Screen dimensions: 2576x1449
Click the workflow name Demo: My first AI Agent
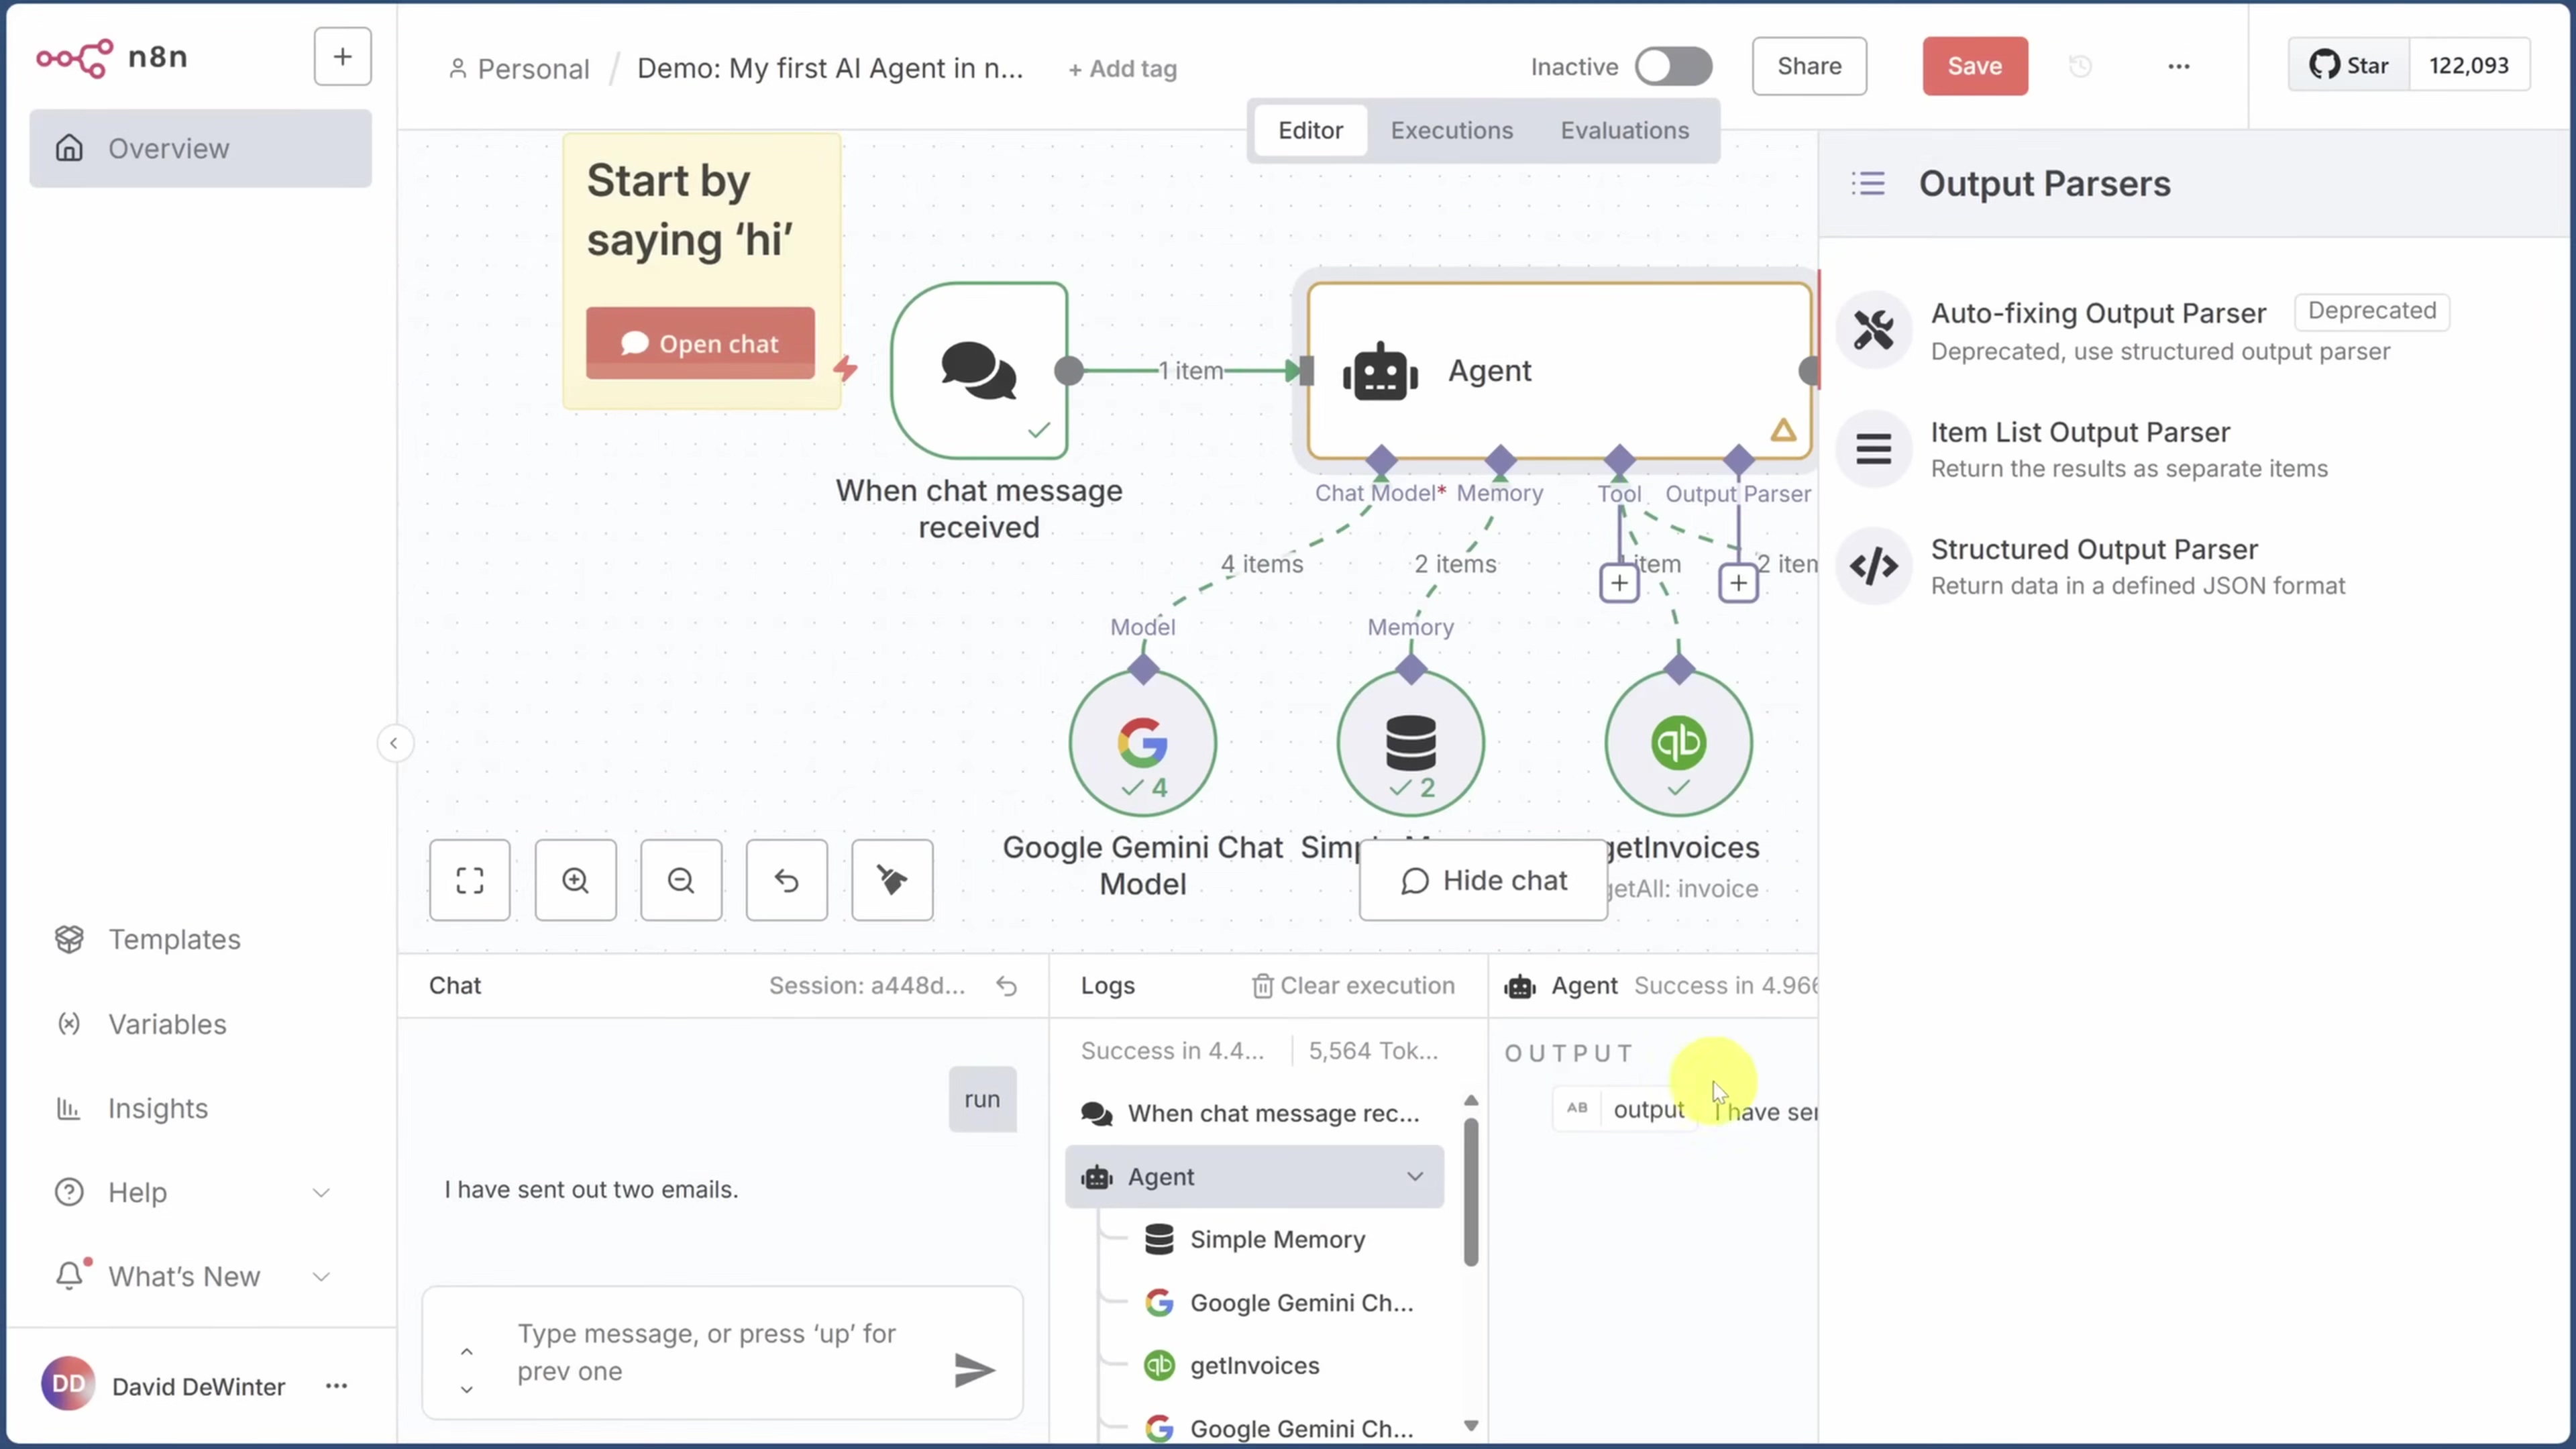830,68
